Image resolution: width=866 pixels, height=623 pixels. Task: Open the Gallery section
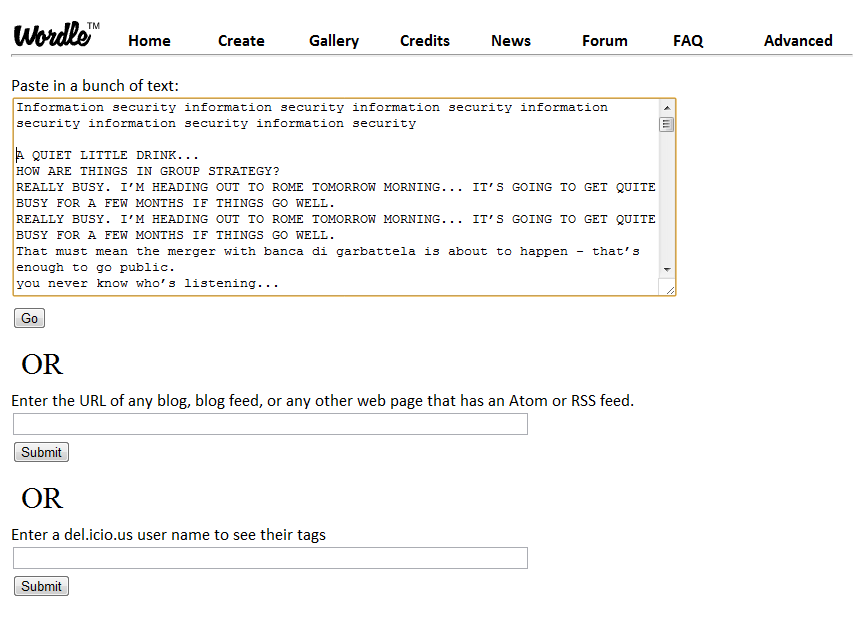pyautogui.click(x=334, y=41)
